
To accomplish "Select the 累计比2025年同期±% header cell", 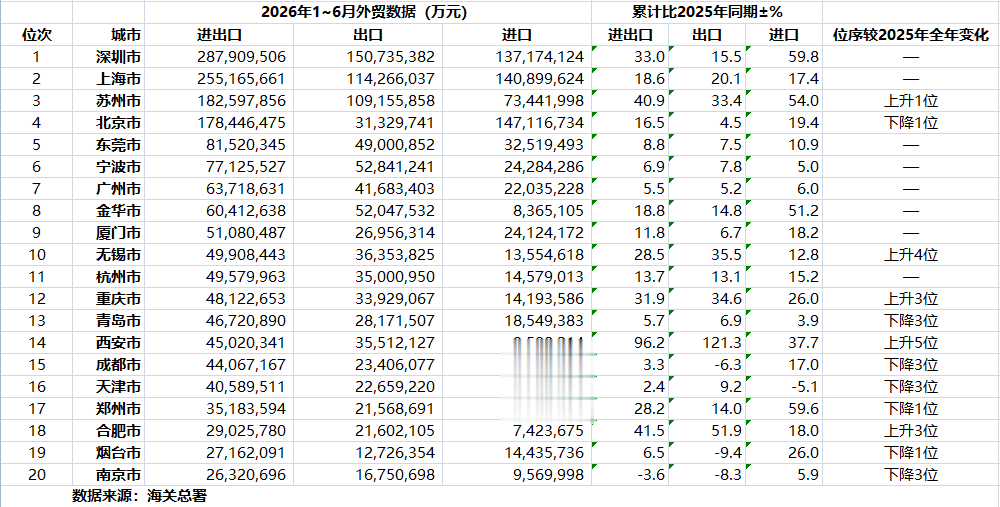I will point(707,12).
